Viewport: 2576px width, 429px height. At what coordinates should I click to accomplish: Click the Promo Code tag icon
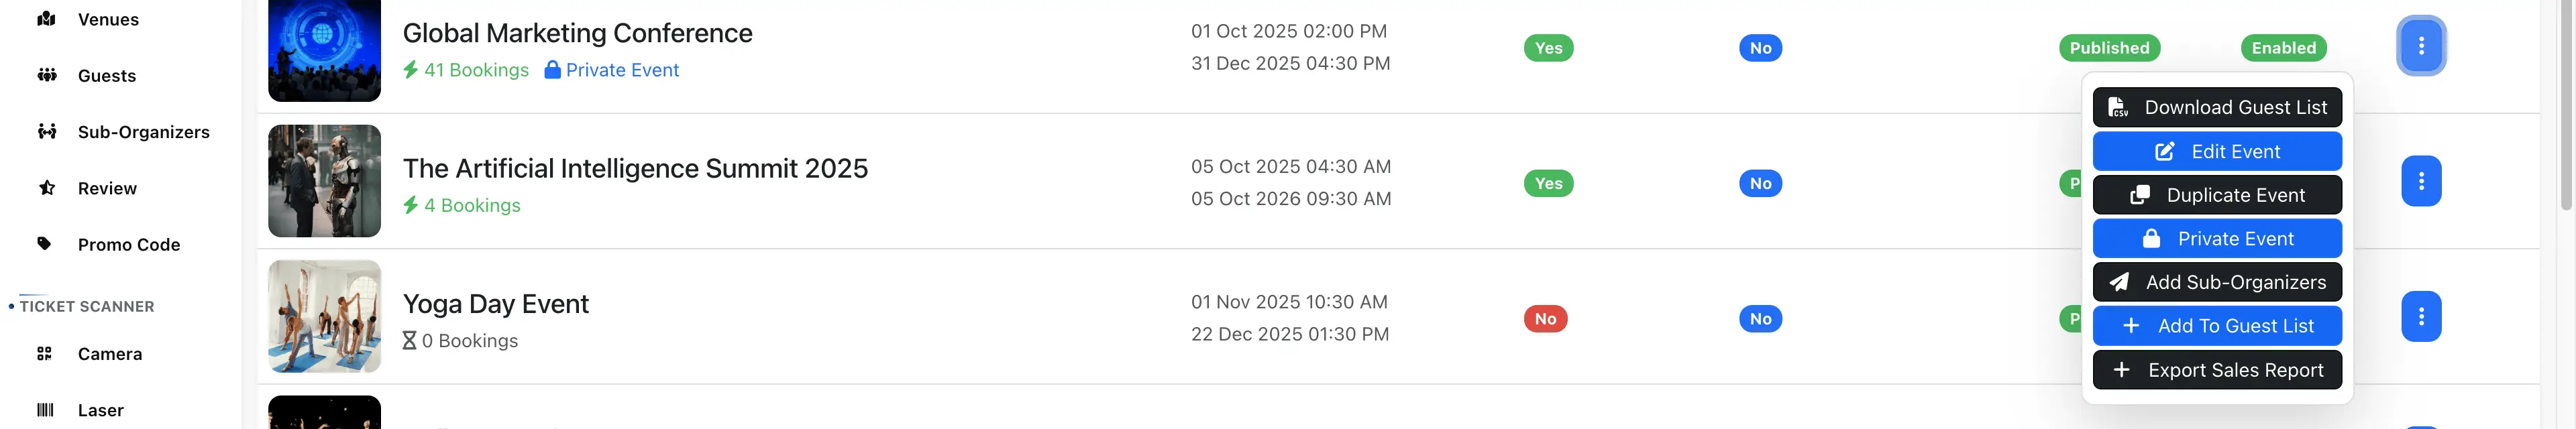(x=45, y=244)
